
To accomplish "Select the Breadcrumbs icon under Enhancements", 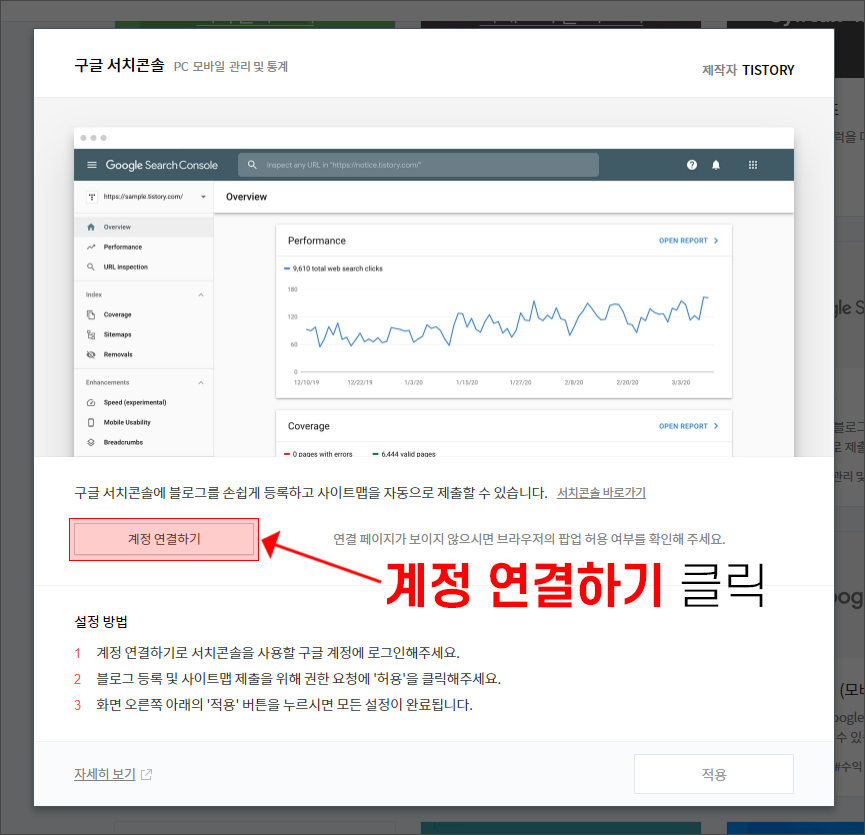I will 90,442.
